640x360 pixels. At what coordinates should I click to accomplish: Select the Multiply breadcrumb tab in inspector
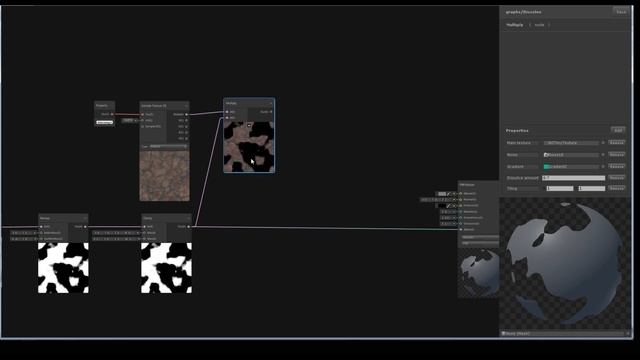[x=515, y=25]
